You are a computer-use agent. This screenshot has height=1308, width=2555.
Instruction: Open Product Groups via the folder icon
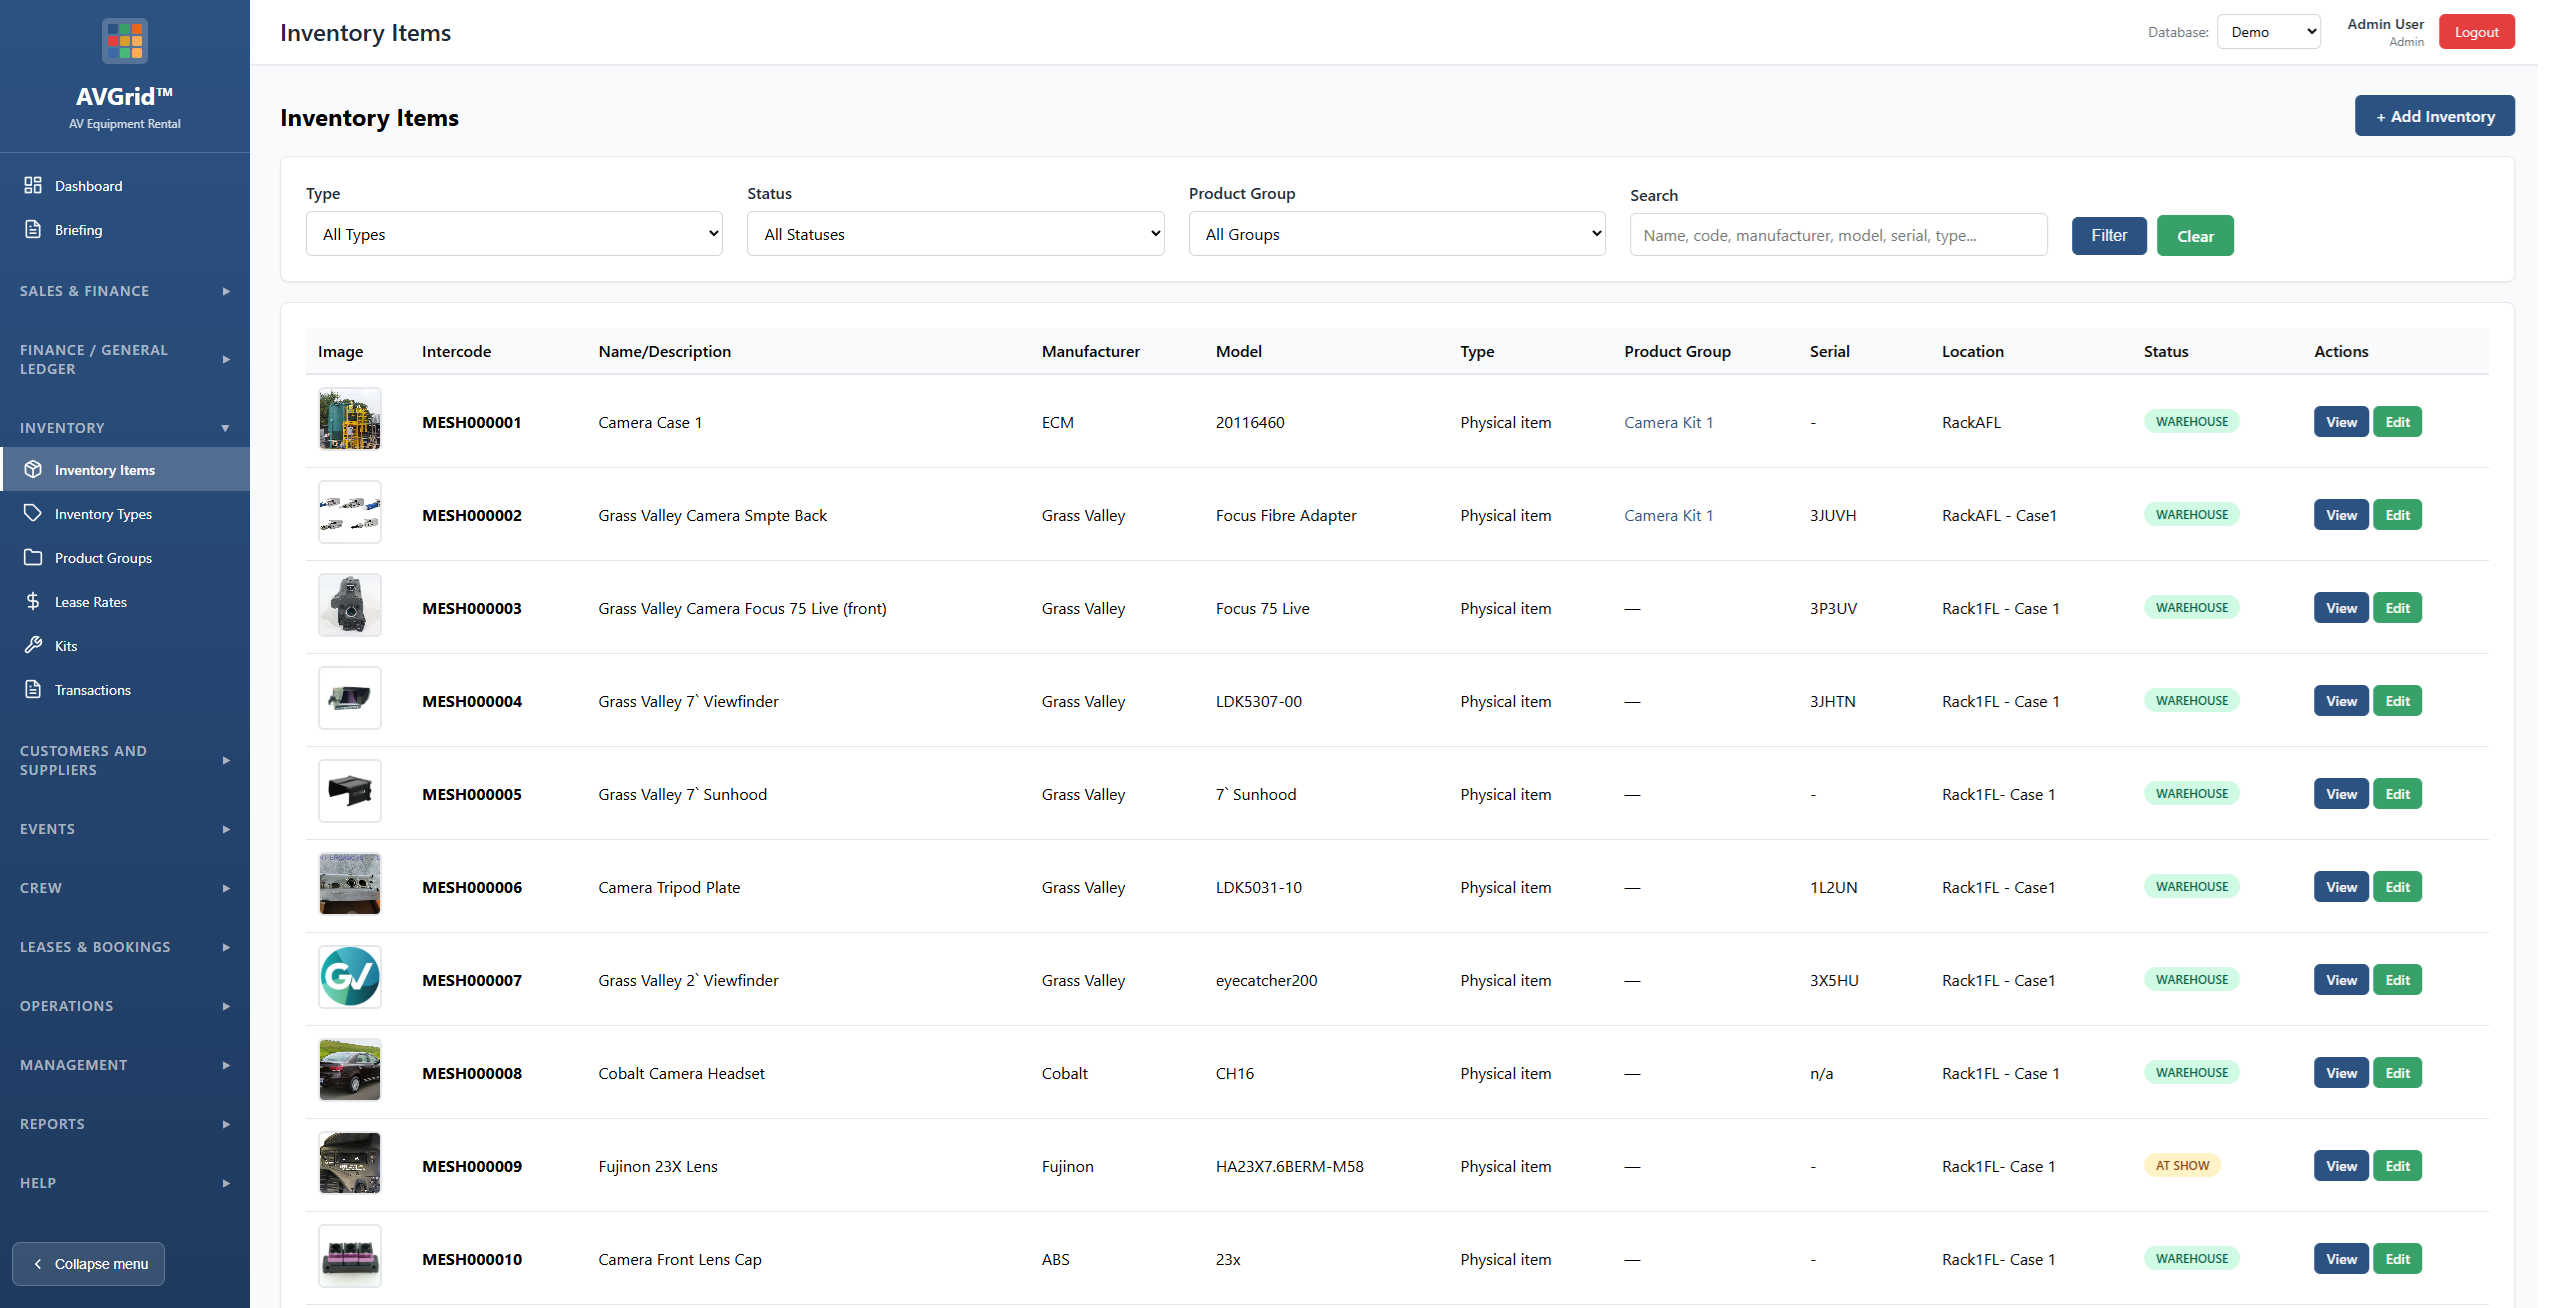tap(33, 557)
